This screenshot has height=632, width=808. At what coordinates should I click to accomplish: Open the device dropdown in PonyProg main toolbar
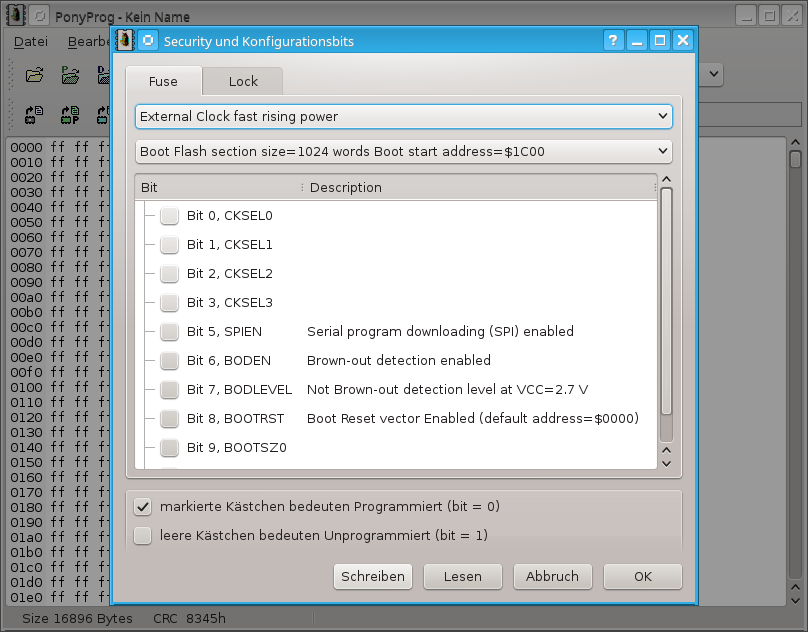713,74
